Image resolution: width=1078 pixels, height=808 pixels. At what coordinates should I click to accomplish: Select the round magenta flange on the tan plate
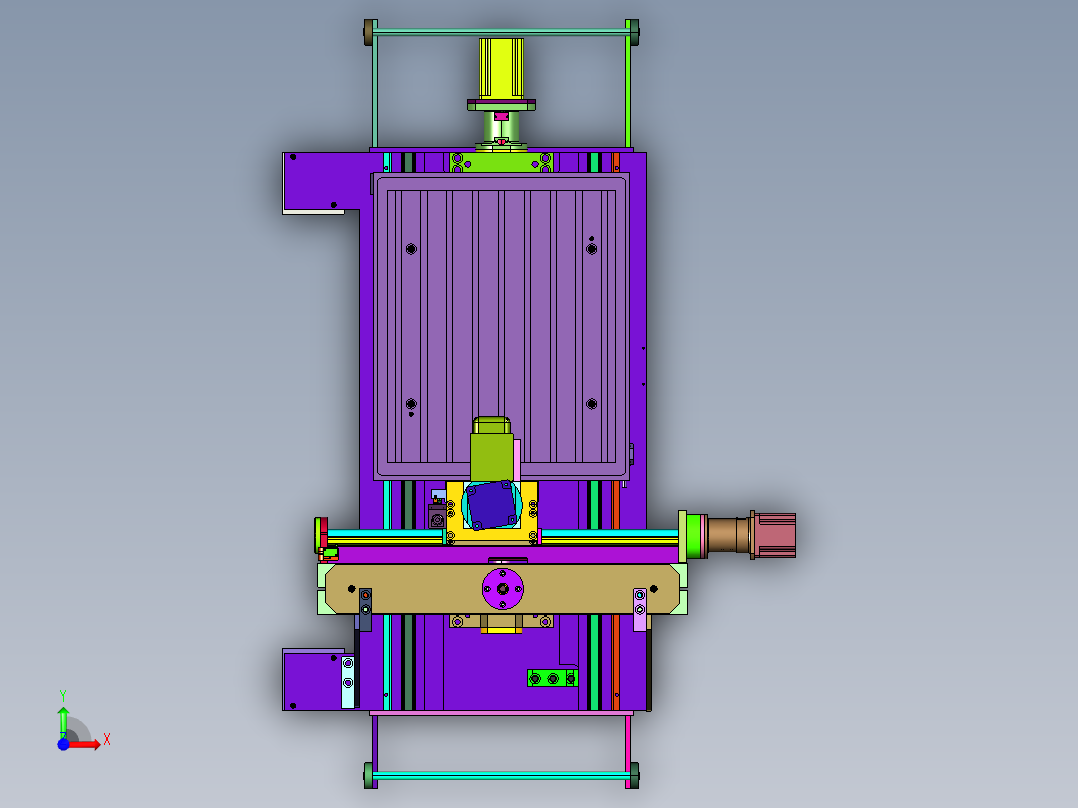point(503,589)
